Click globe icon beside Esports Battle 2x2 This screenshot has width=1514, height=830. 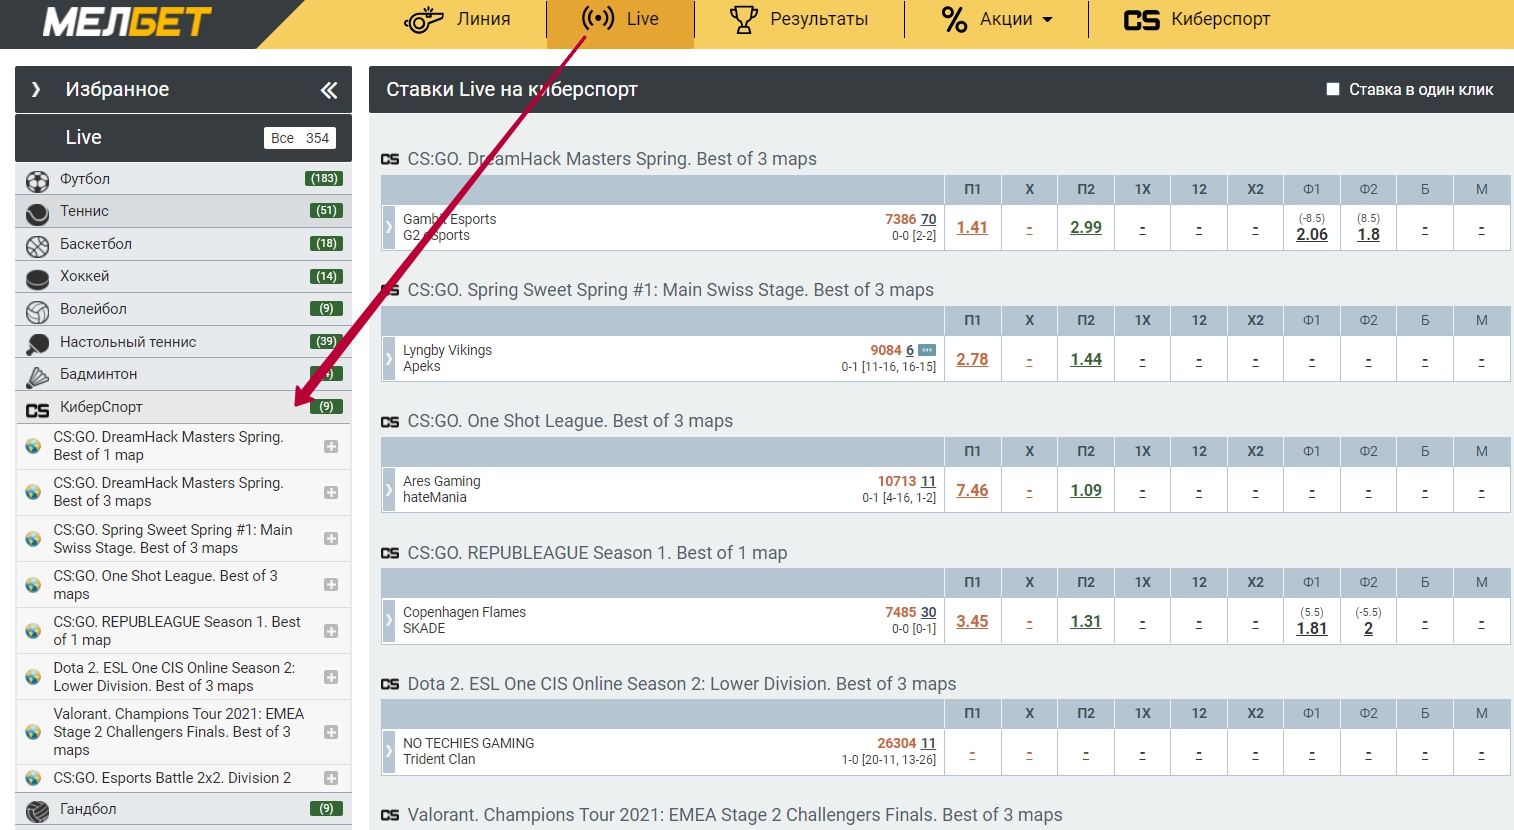point(33,778)
